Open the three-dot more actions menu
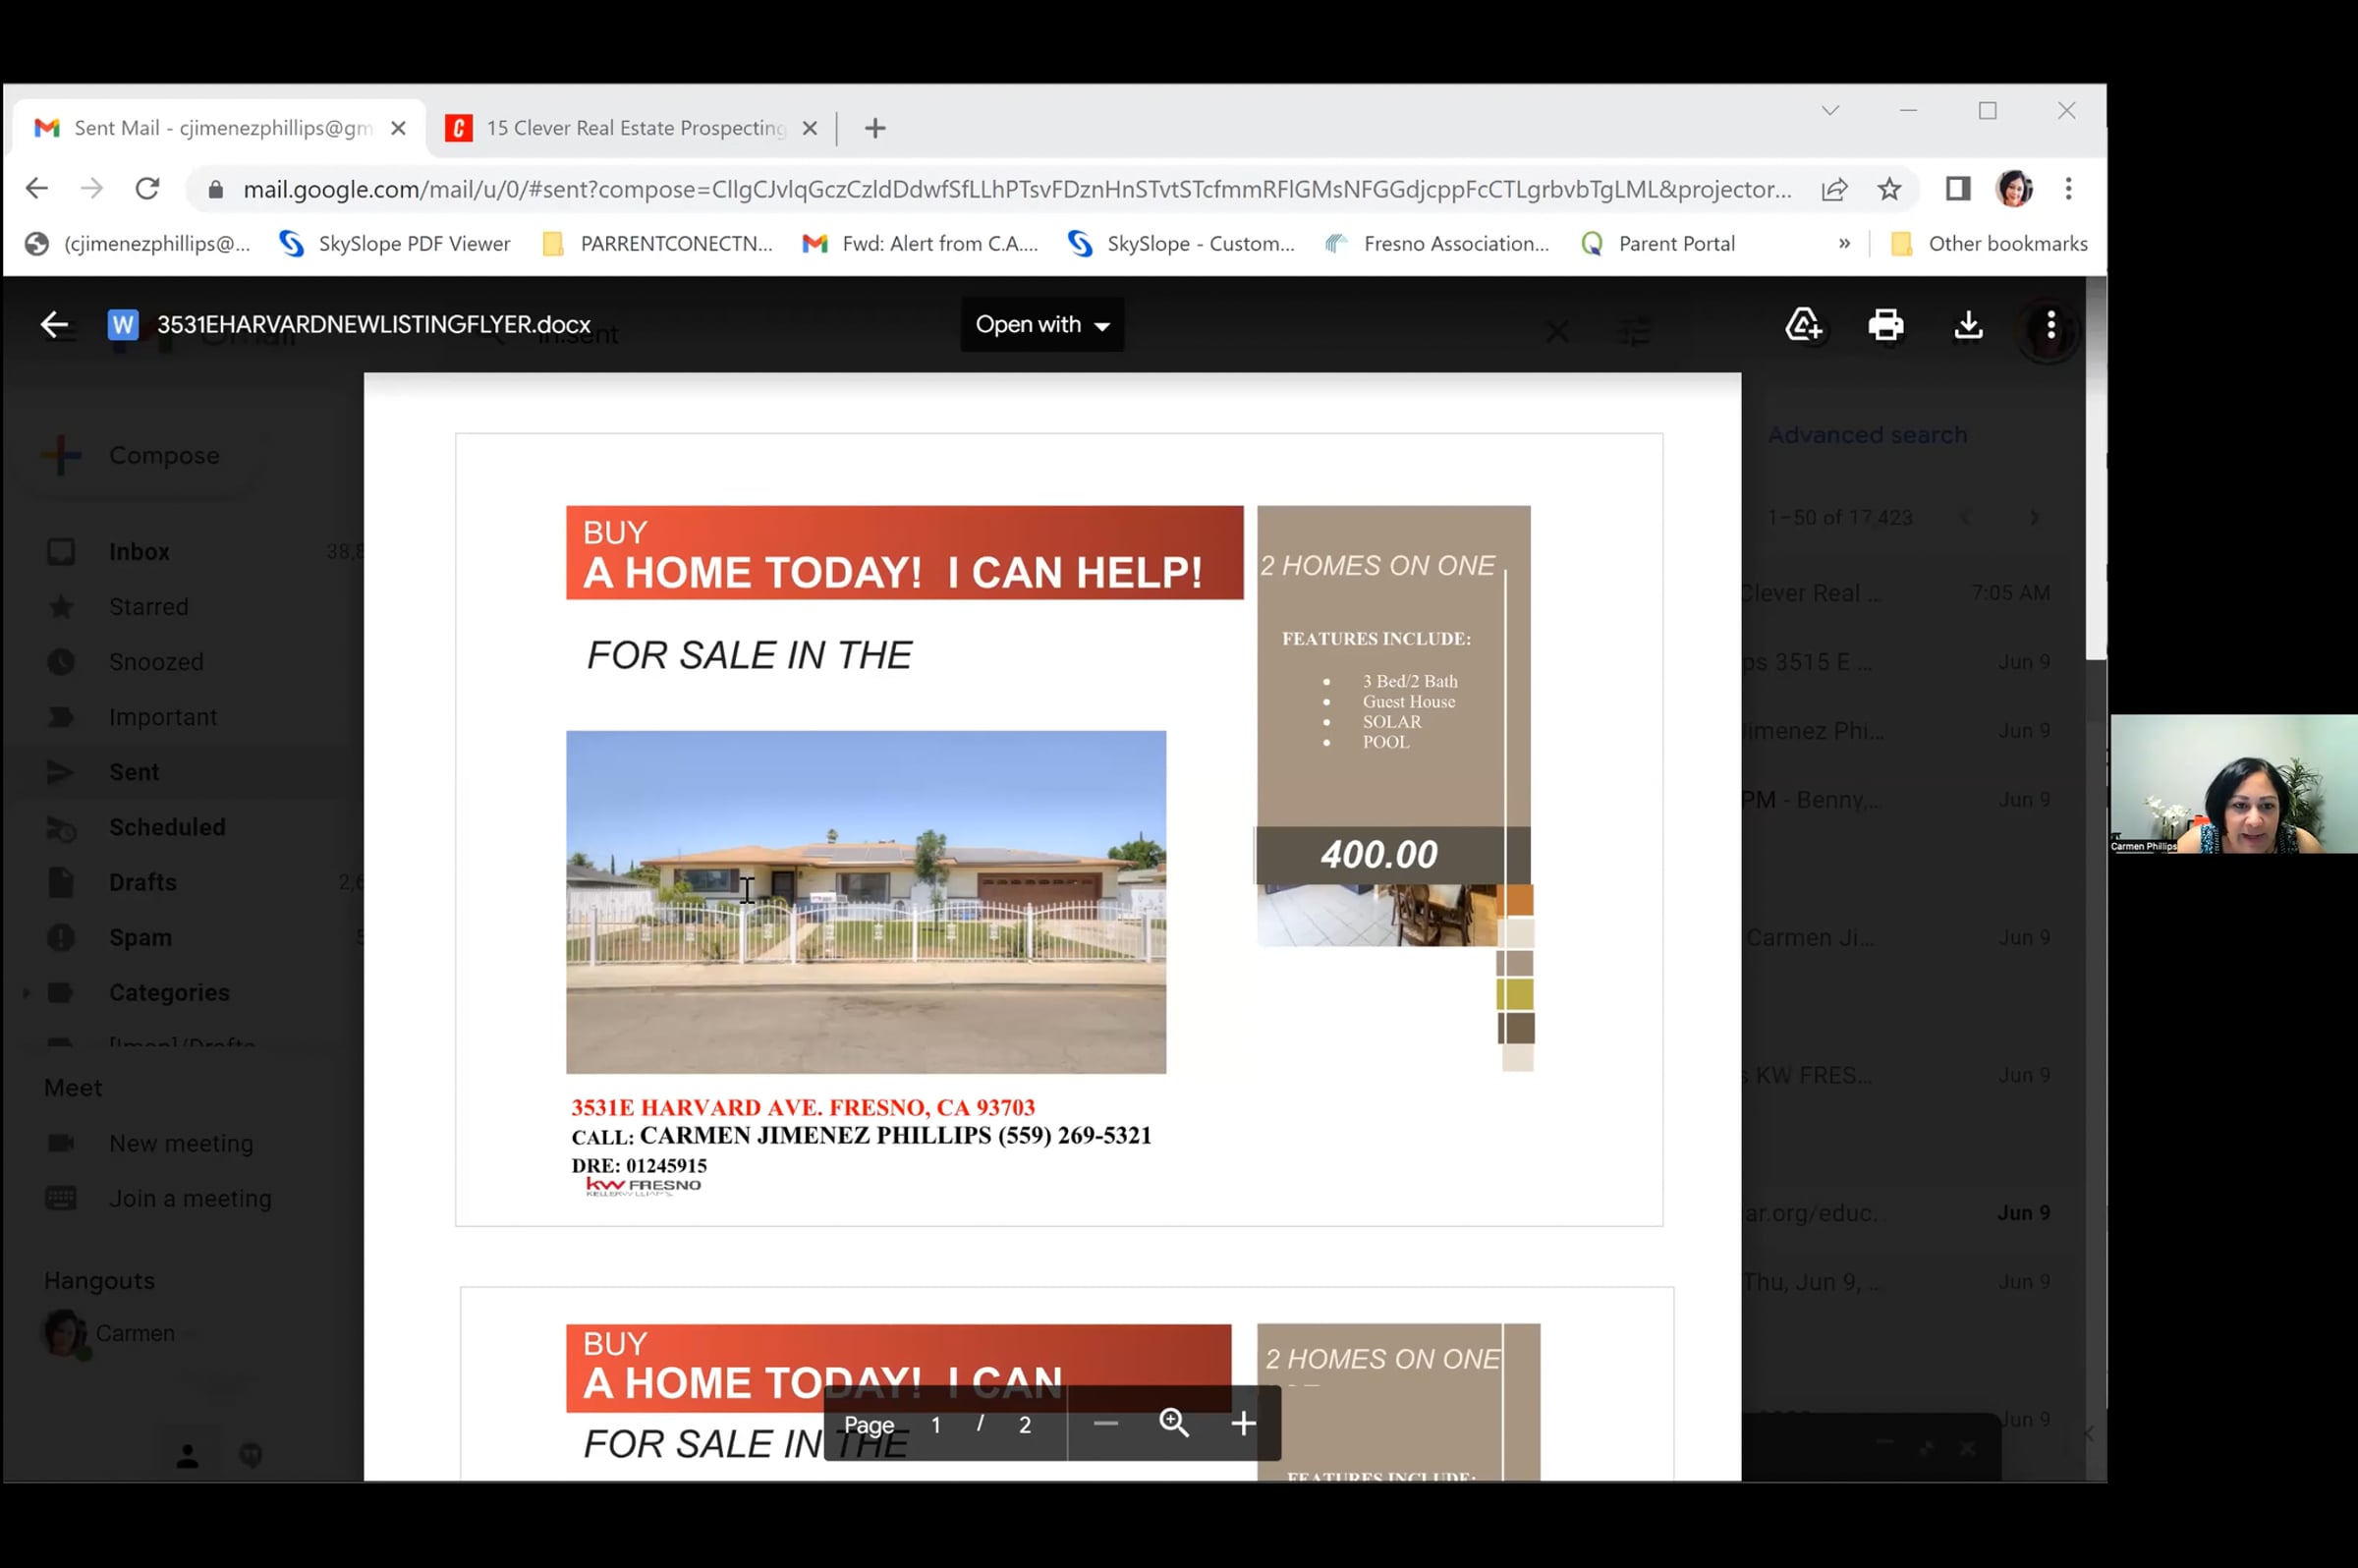2358x1568 pixels. [2050, 325]
